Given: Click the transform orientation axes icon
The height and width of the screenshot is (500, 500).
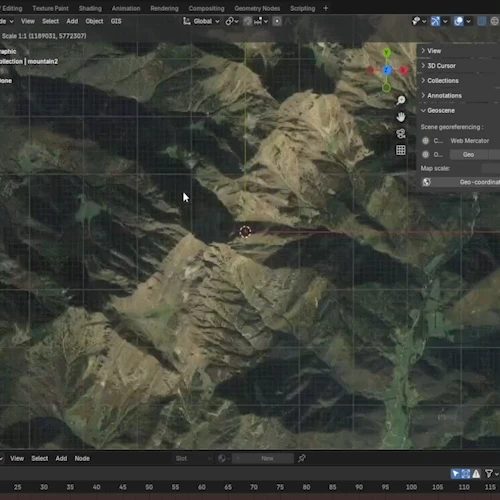Looking at the screenshot, I should (x=186, y=21).
